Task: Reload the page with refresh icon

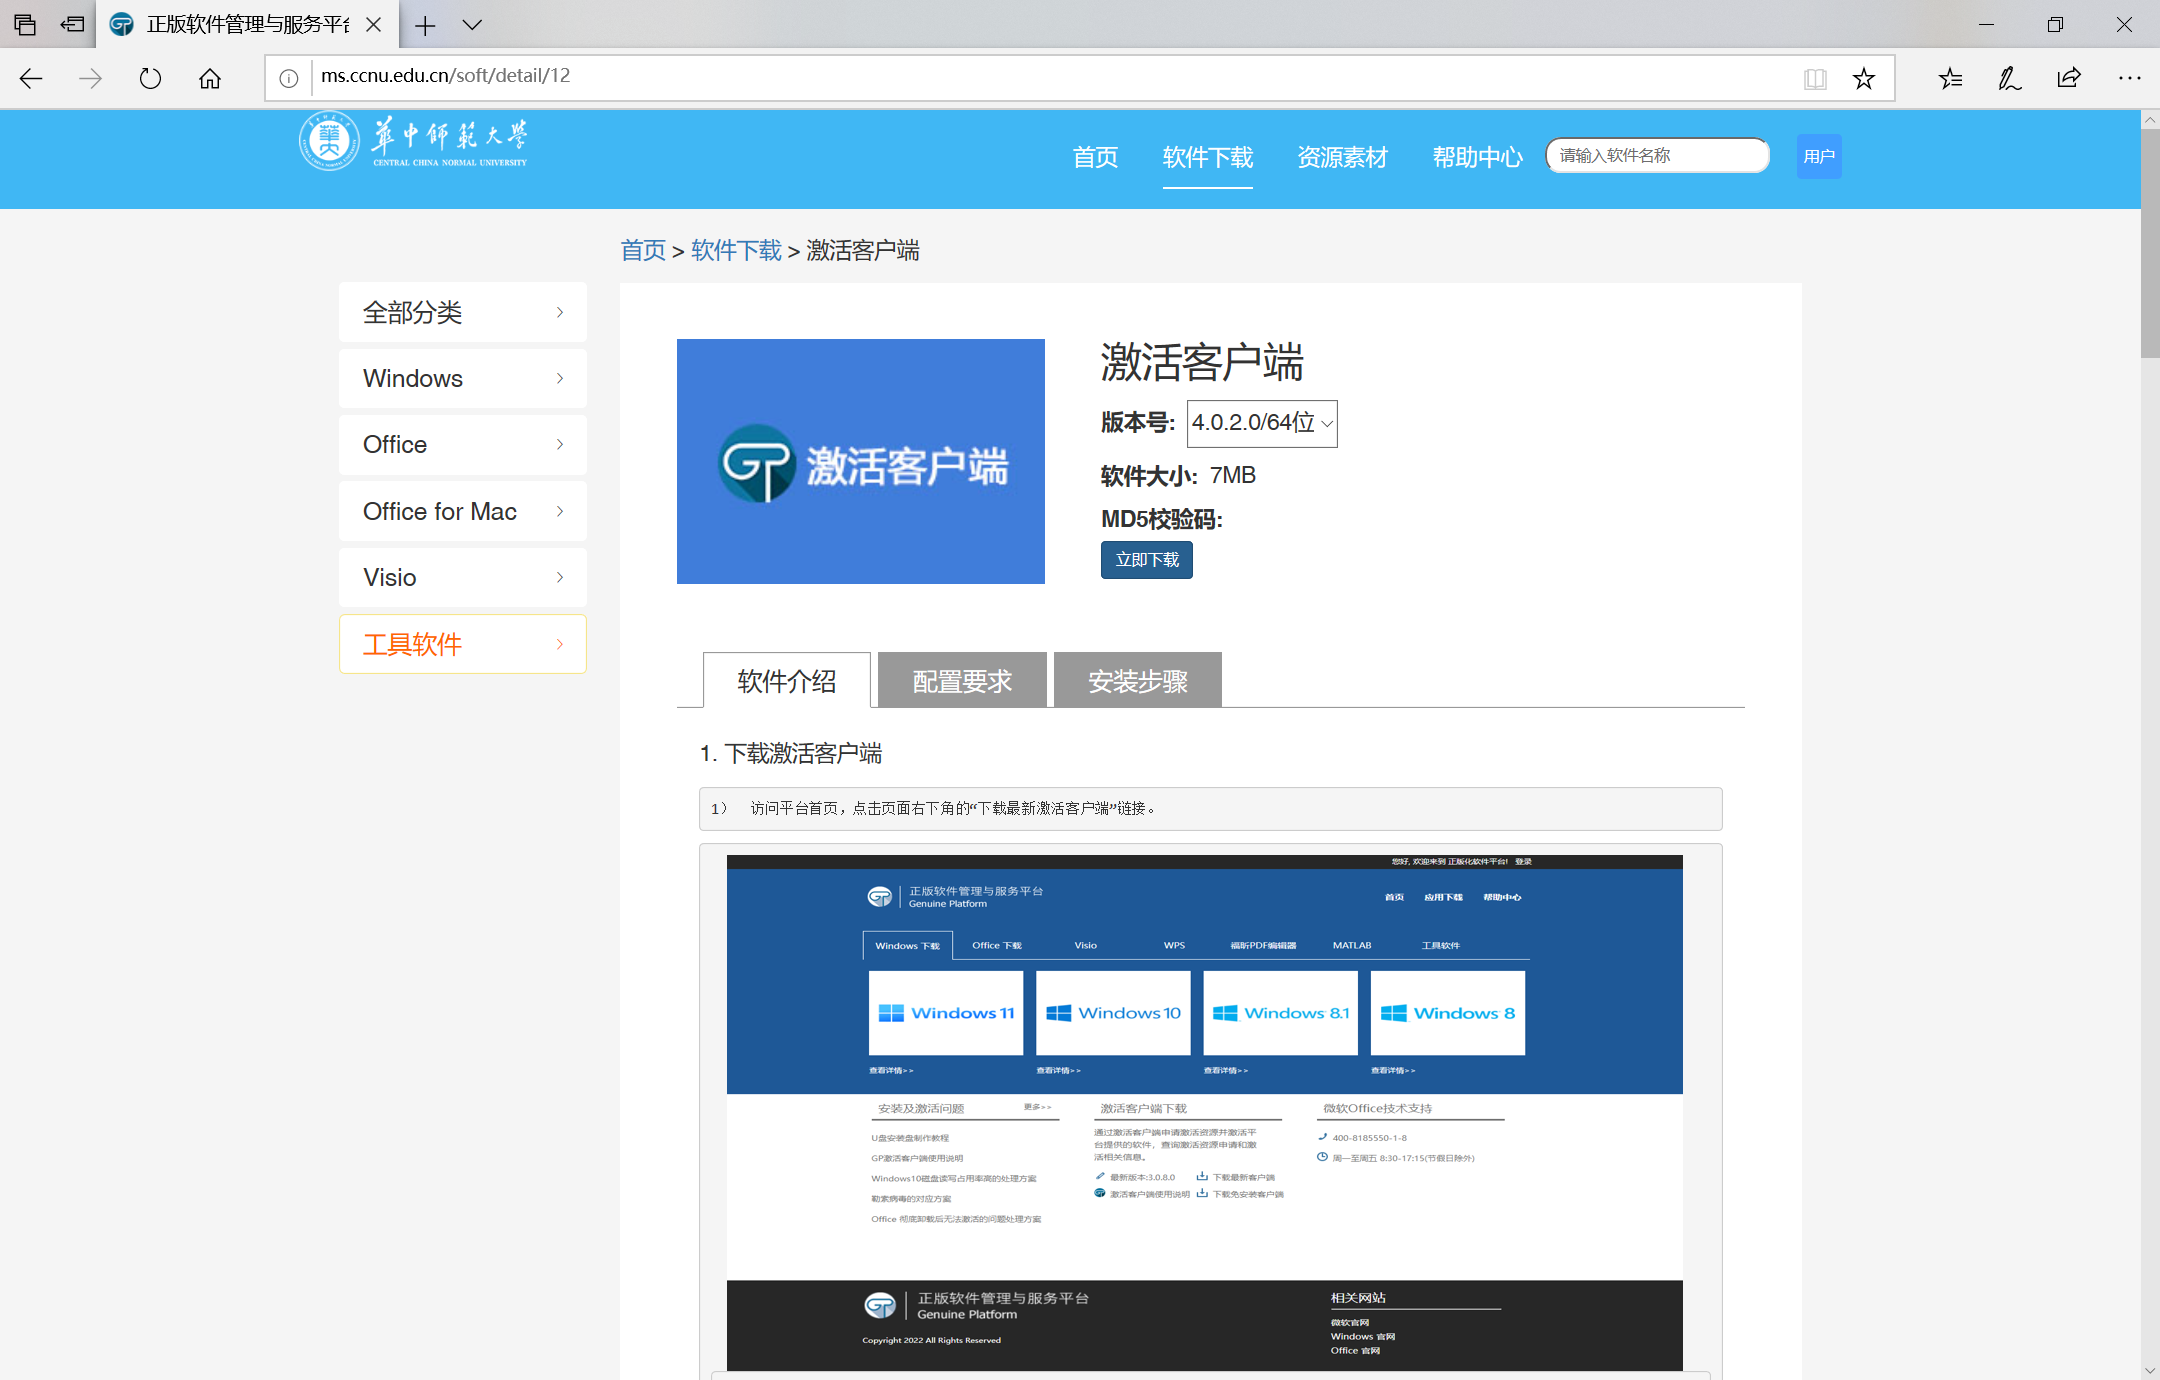Action: click(x=150, y=79)
